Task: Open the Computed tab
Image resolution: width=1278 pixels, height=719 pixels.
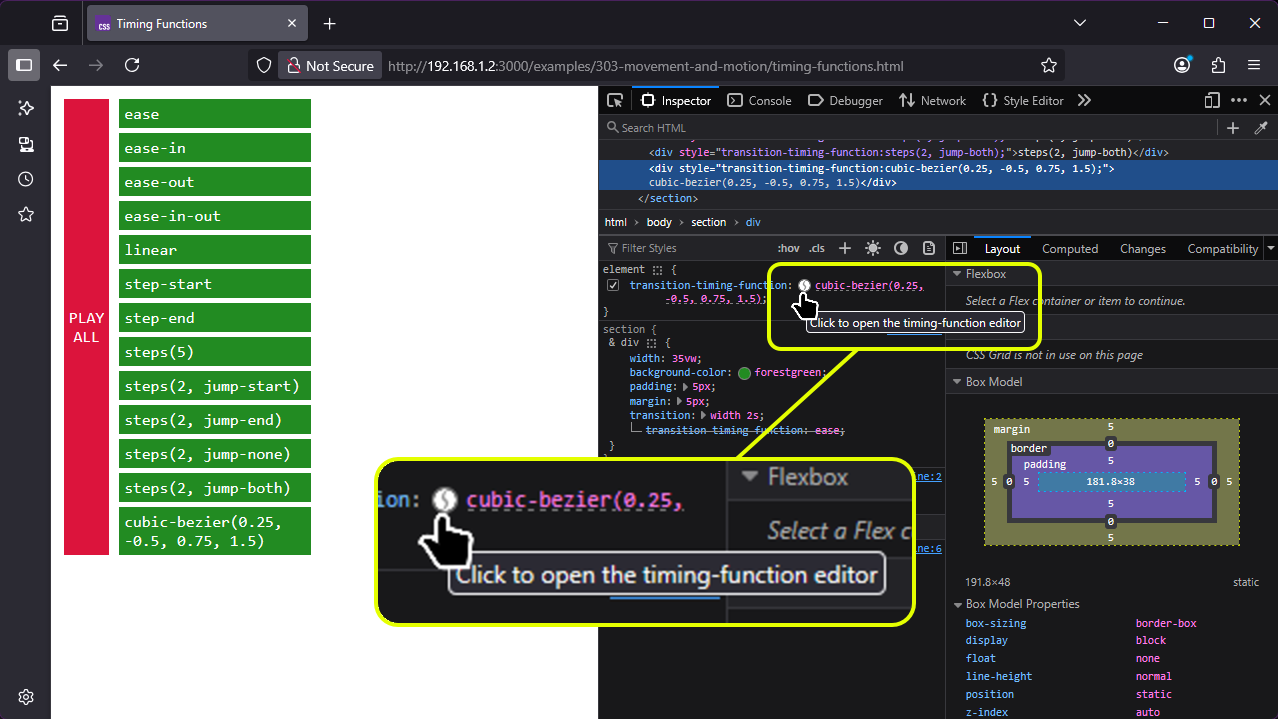Action: pos(1069,249)
